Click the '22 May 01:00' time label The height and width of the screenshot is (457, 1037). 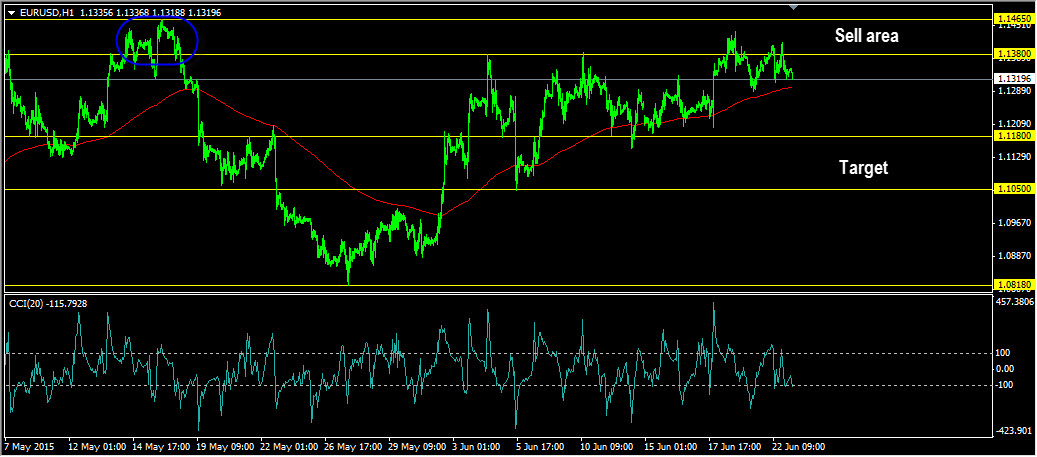click(x=290, y=446)
